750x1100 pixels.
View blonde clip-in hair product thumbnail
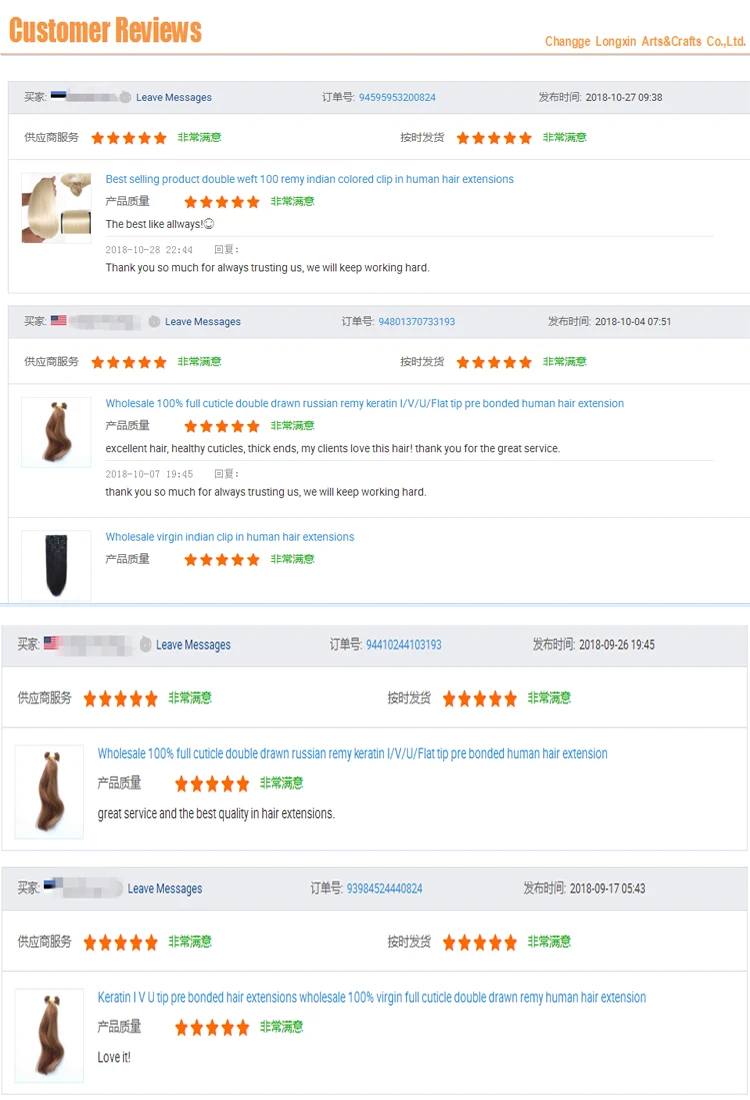(56, 208)
